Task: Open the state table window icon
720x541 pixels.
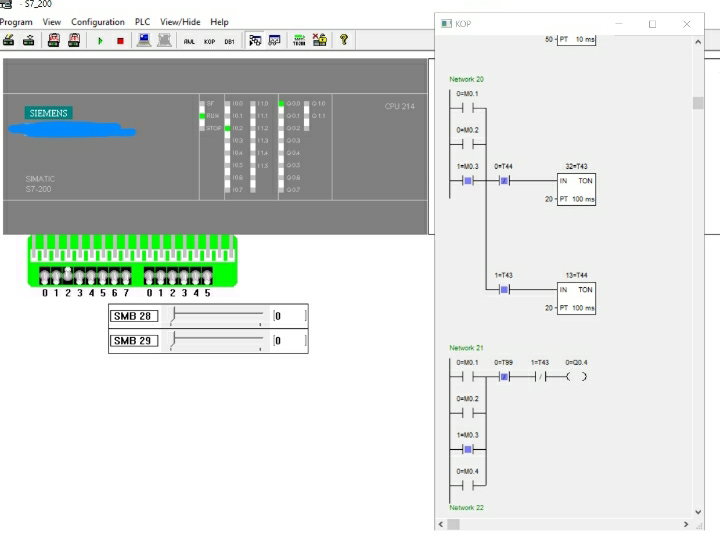Action: (275, 40)
